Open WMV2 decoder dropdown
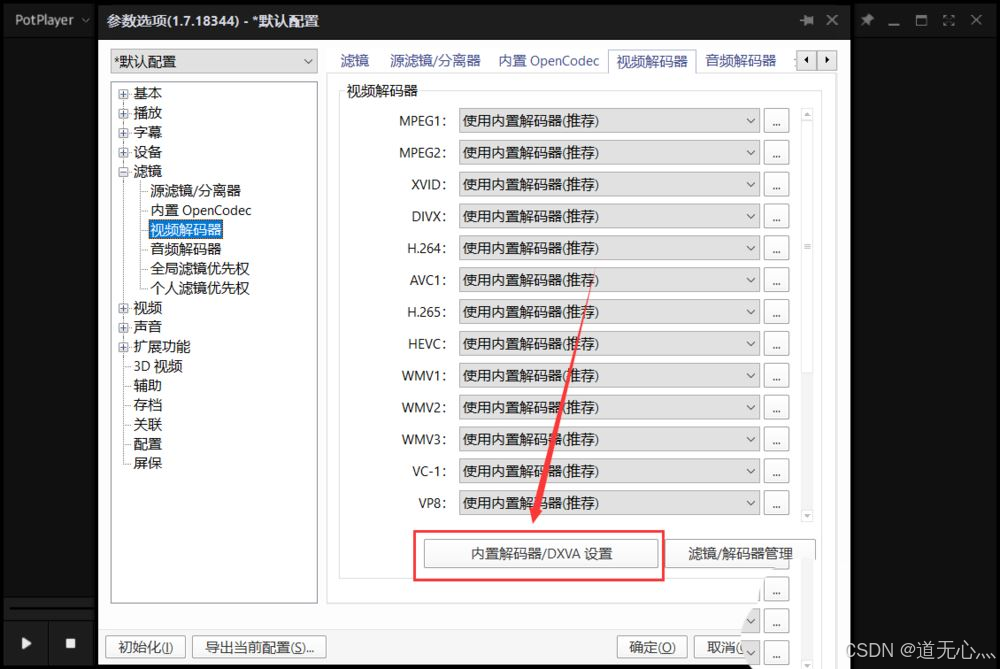 pos(609,408)
